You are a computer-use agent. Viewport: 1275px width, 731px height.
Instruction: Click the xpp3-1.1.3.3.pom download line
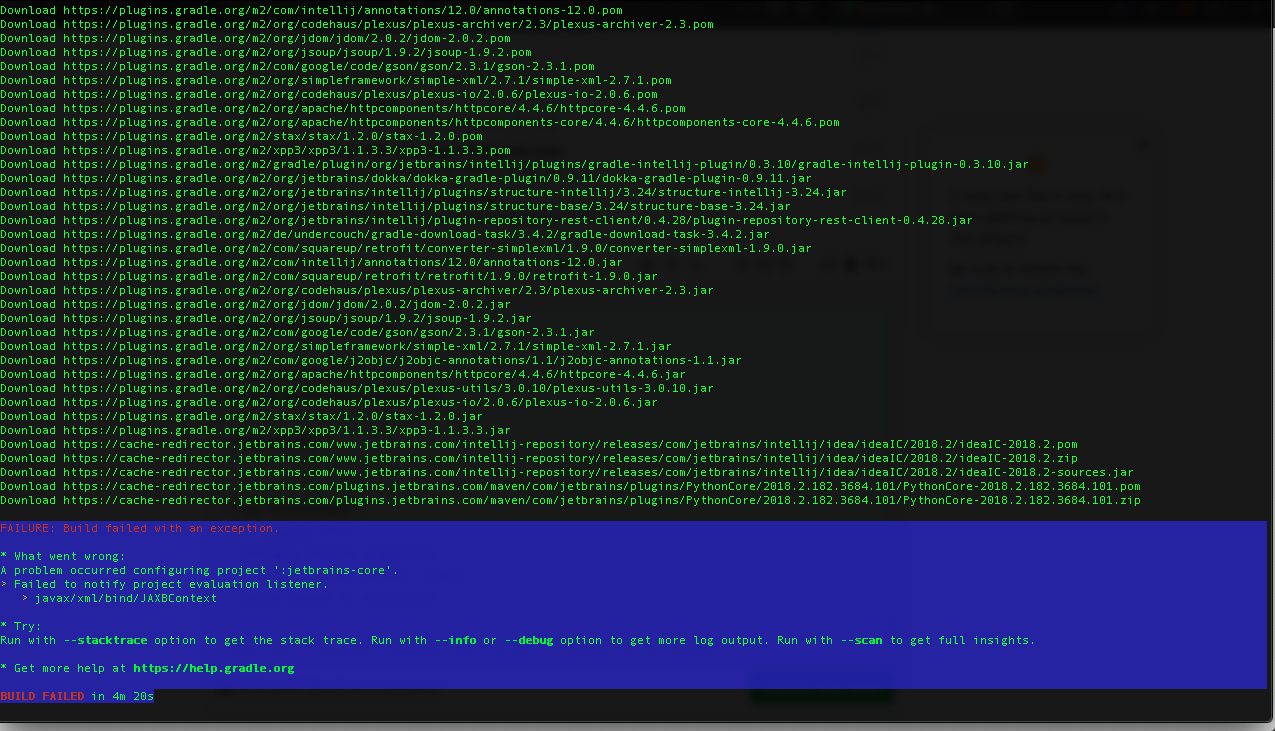coord(255,150)
